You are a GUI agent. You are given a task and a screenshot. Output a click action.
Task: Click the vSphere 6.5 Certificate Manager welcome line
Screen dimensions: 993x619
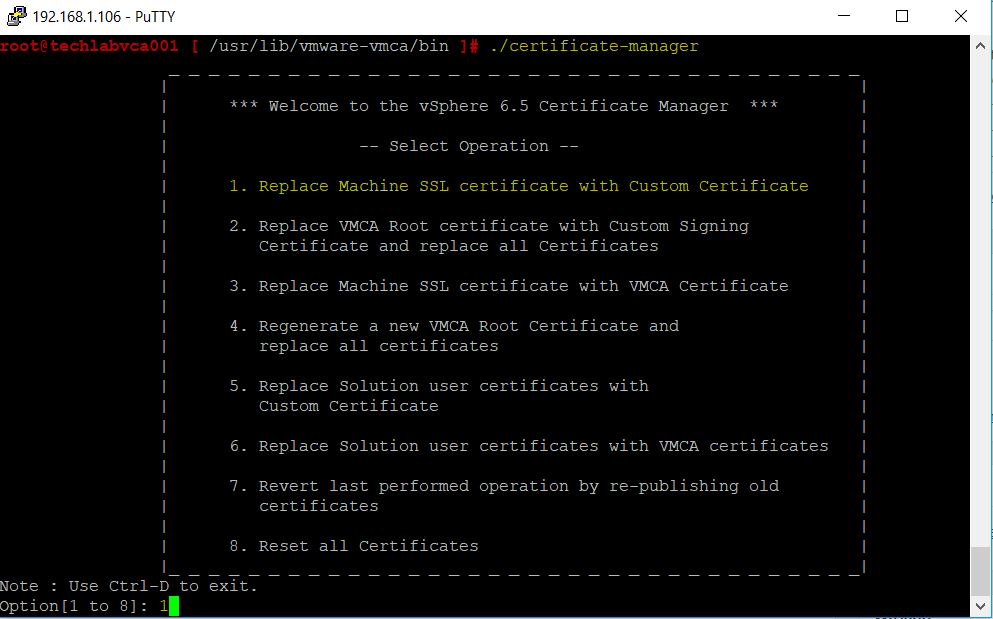(503, 106)
